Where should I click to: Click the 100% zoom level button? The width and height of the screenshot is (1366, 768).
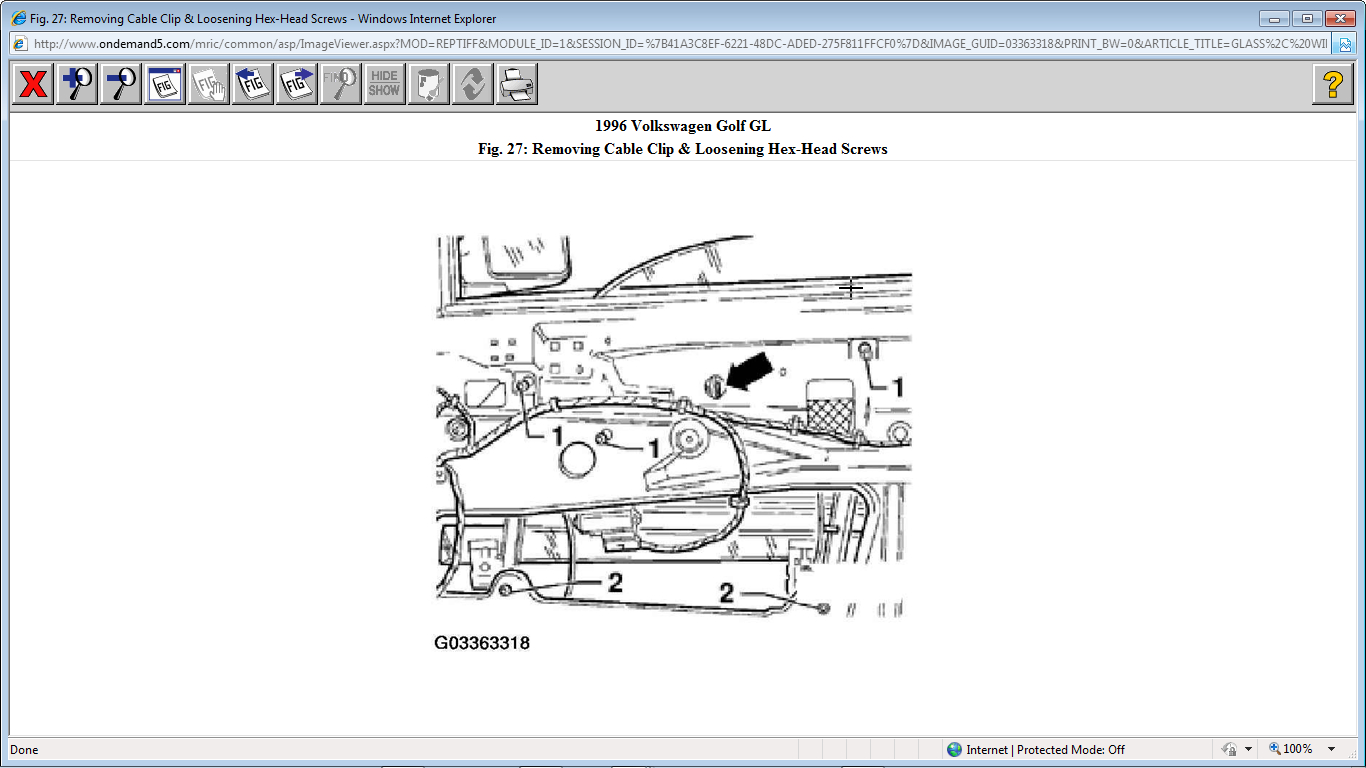pos(1291,749)
